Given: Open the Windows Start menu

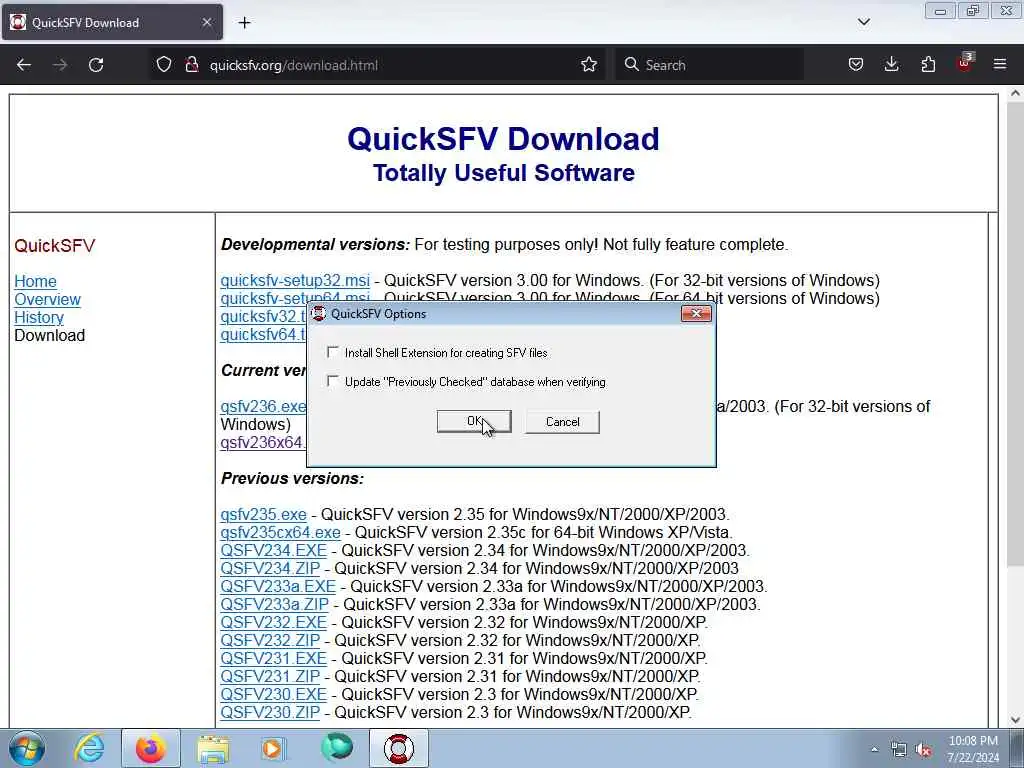Looking at the screenshot, I should click(x=27, y=748).
